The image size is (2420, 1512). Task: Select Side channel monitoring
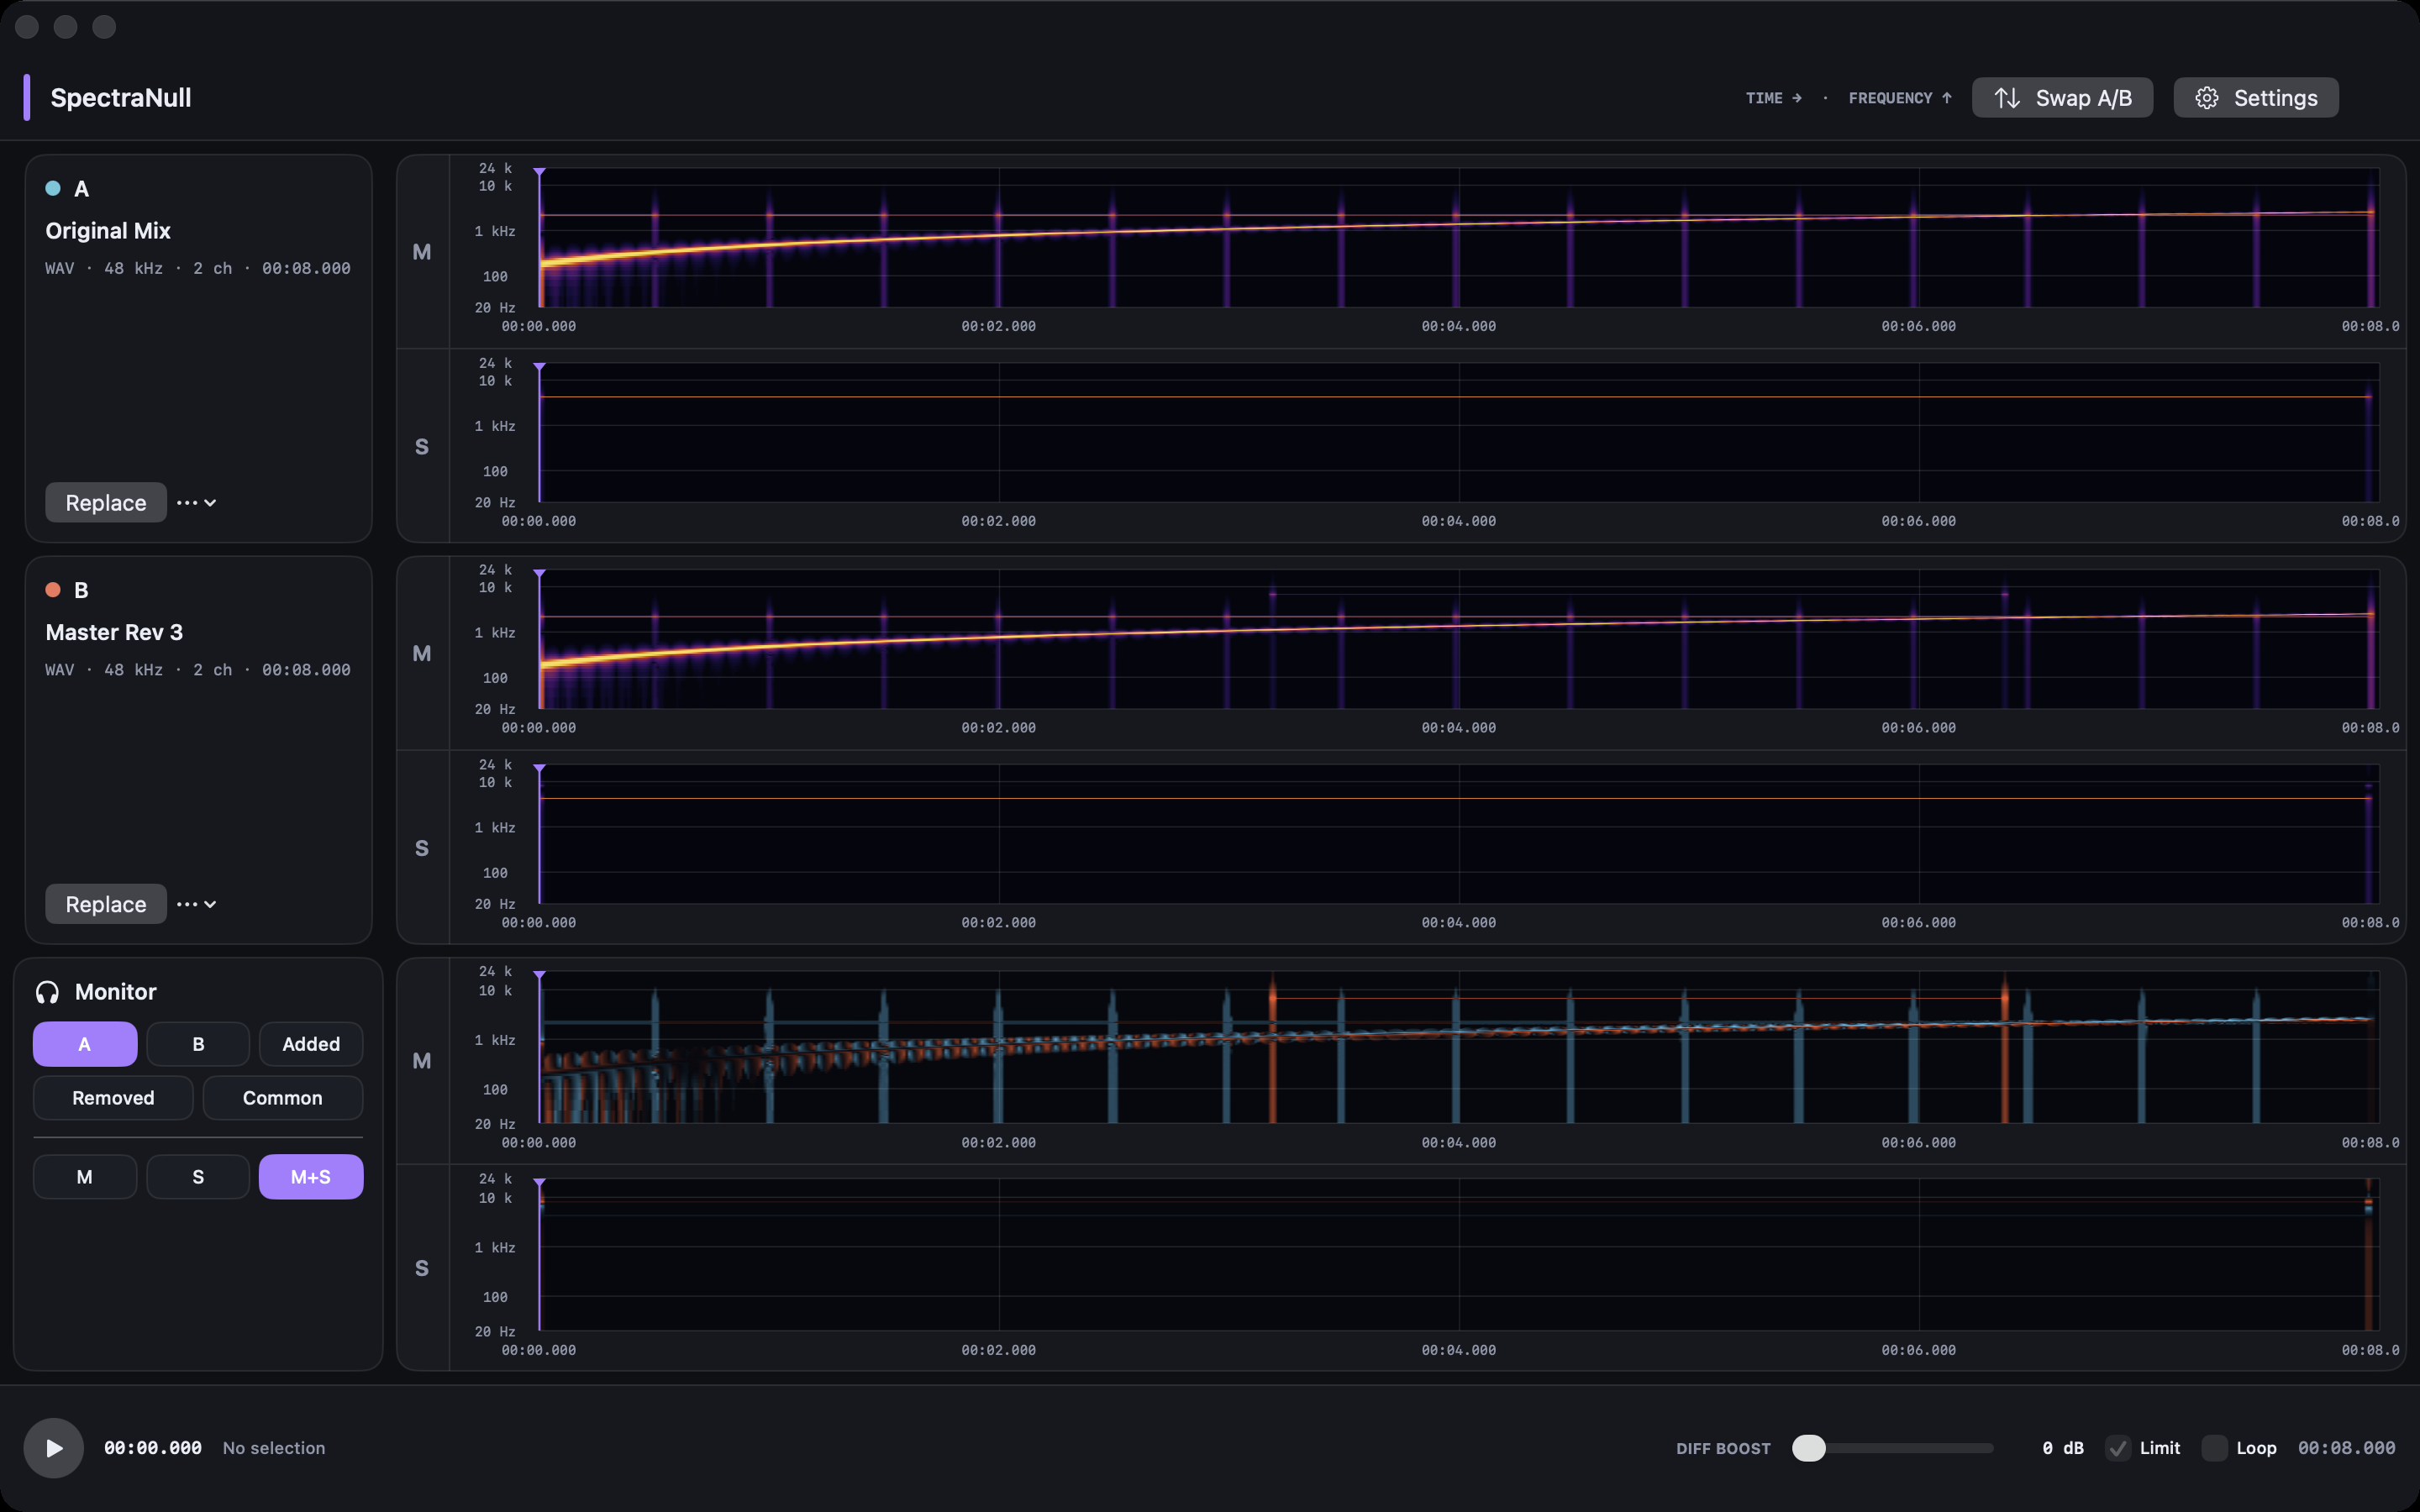tap(198, 1177)
